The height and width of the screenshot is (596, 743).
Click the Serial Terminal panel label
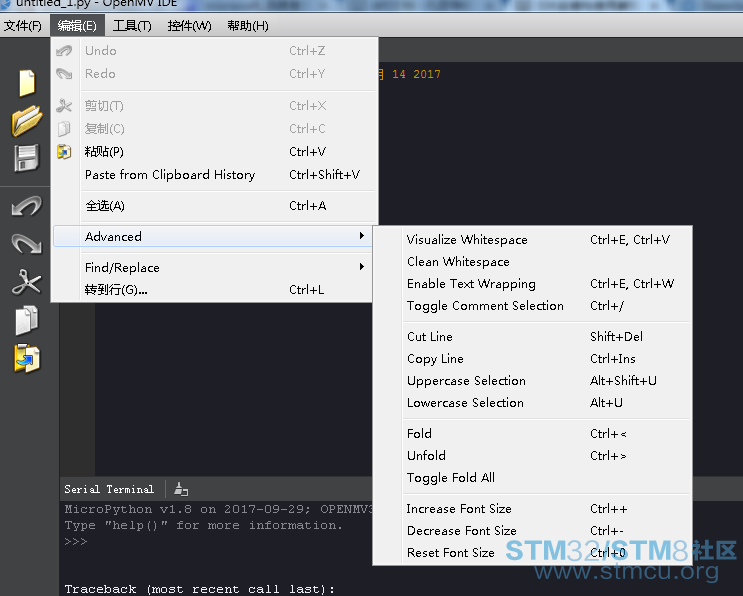coord(109,489)
